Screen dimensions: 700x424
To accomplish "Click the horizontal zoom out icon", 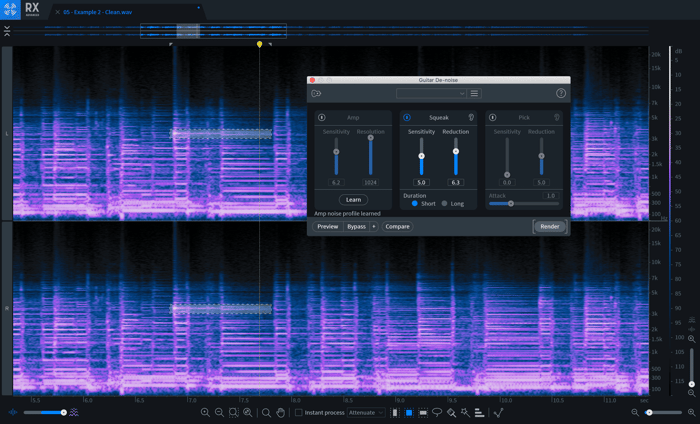I will pos(635,412).
